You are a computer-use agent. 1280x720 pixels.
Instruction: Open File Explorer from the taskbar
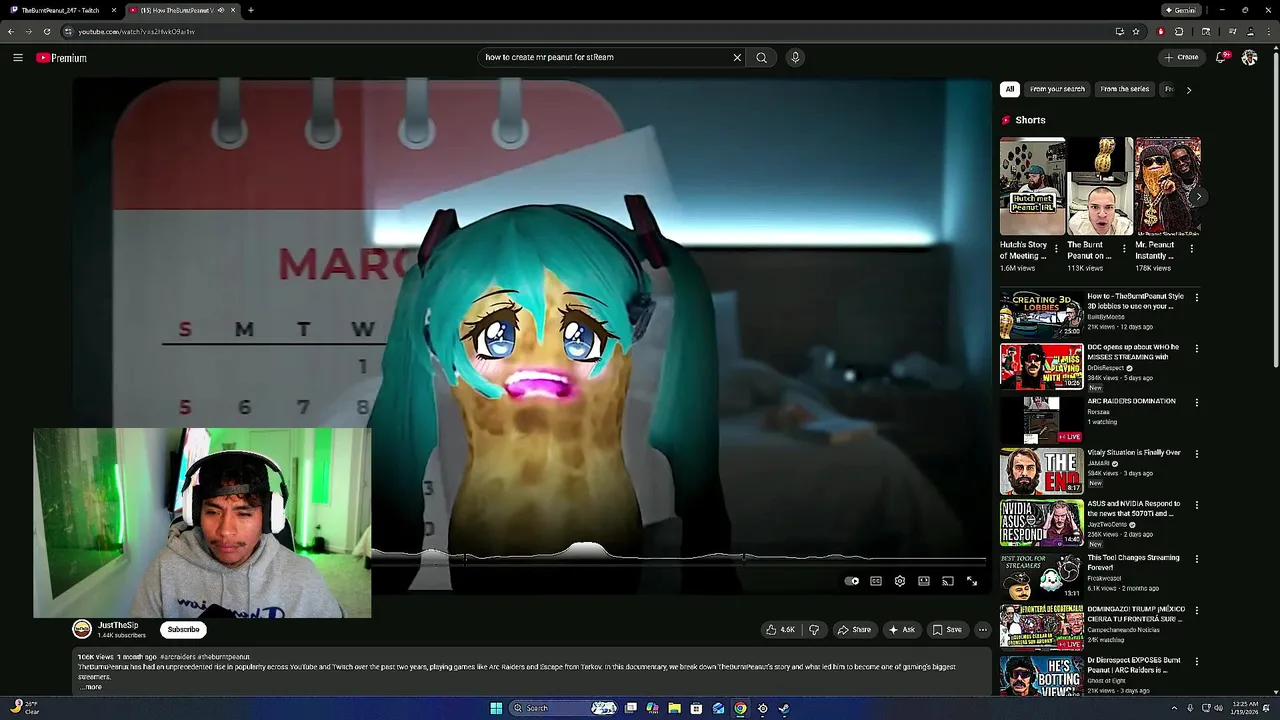[674, 708]
